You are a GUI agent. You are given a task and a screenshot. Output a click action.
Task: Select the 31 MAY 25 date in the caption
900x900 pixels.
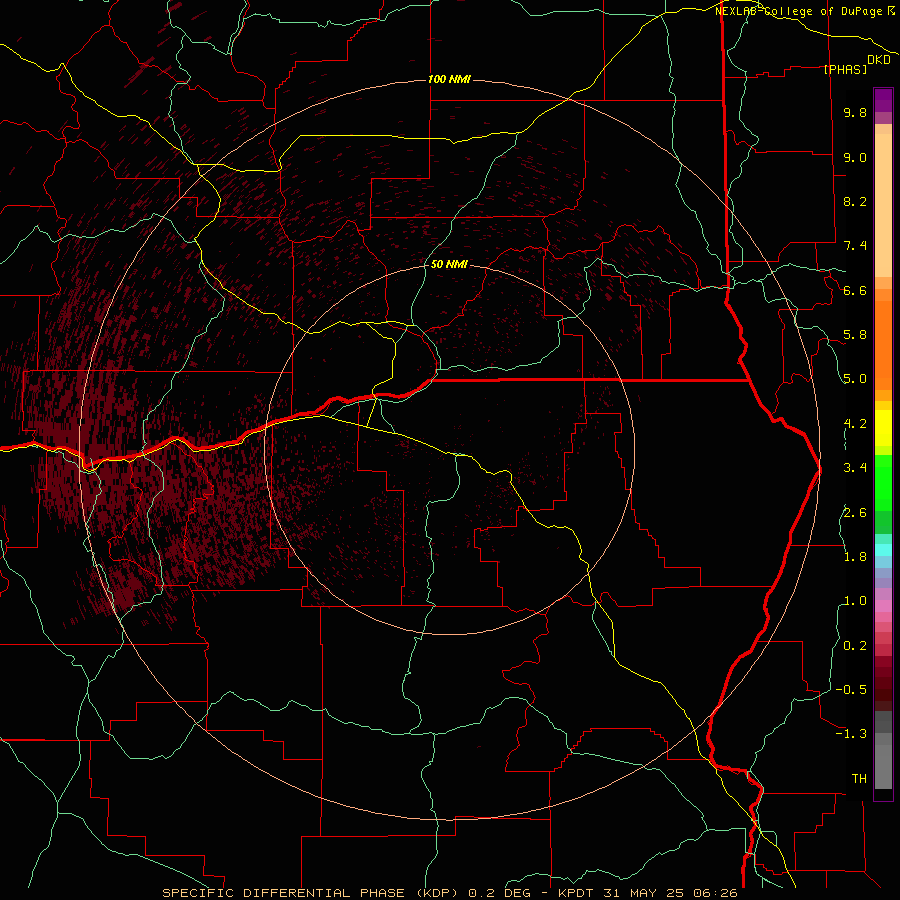(643, 893)
